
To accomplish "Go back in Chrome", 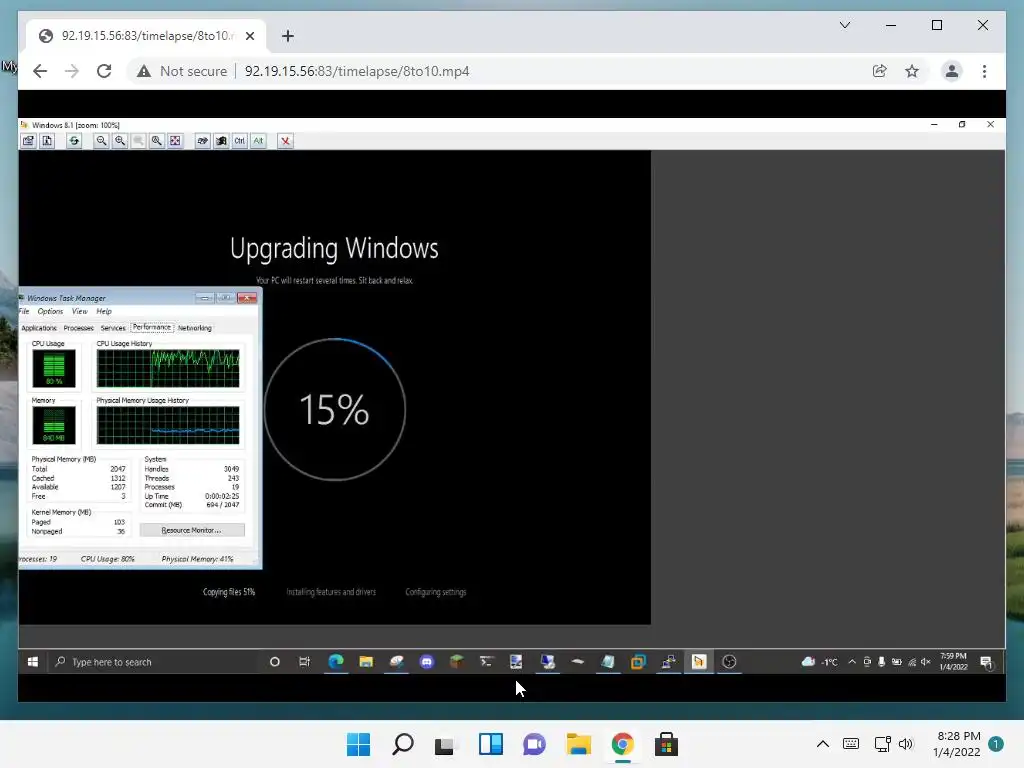I will coord(40,71).
